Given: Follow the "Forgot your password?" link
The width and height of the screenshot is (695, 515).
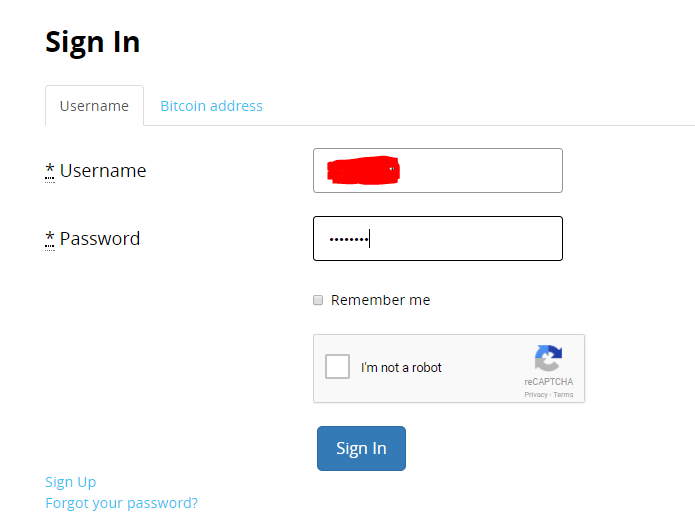Looking at the screenshot, I should click(121, 503).
